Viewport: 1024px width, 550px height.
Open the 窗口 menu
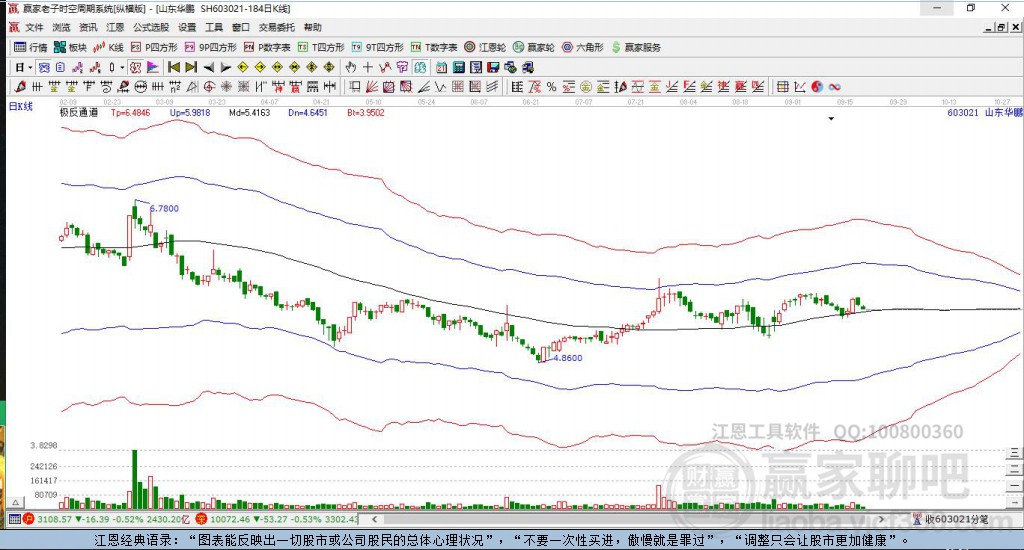coord(241,27)
